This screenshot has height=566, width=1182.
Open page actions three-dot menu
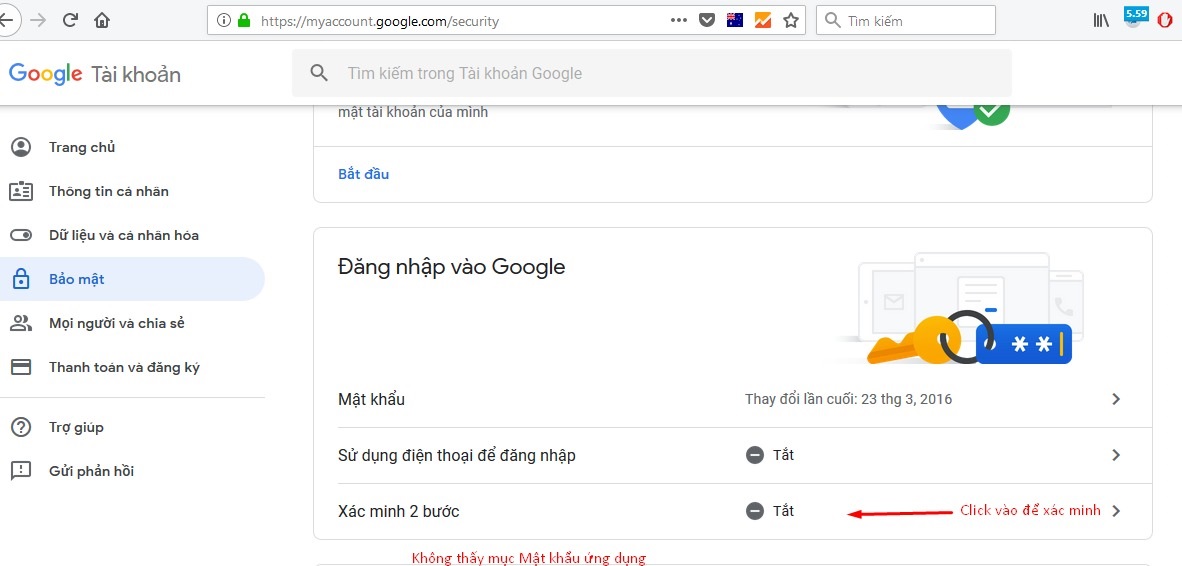click(x=678, y=20)
